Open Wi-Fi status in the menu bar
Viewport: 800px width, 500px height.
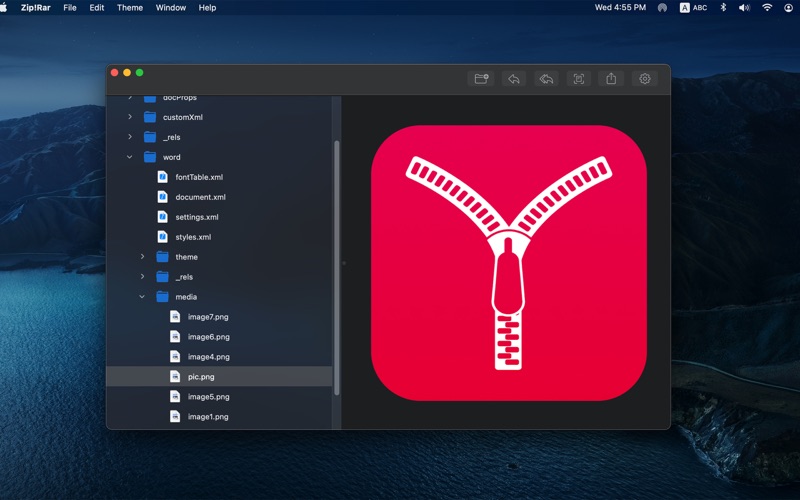coord(767,7)
